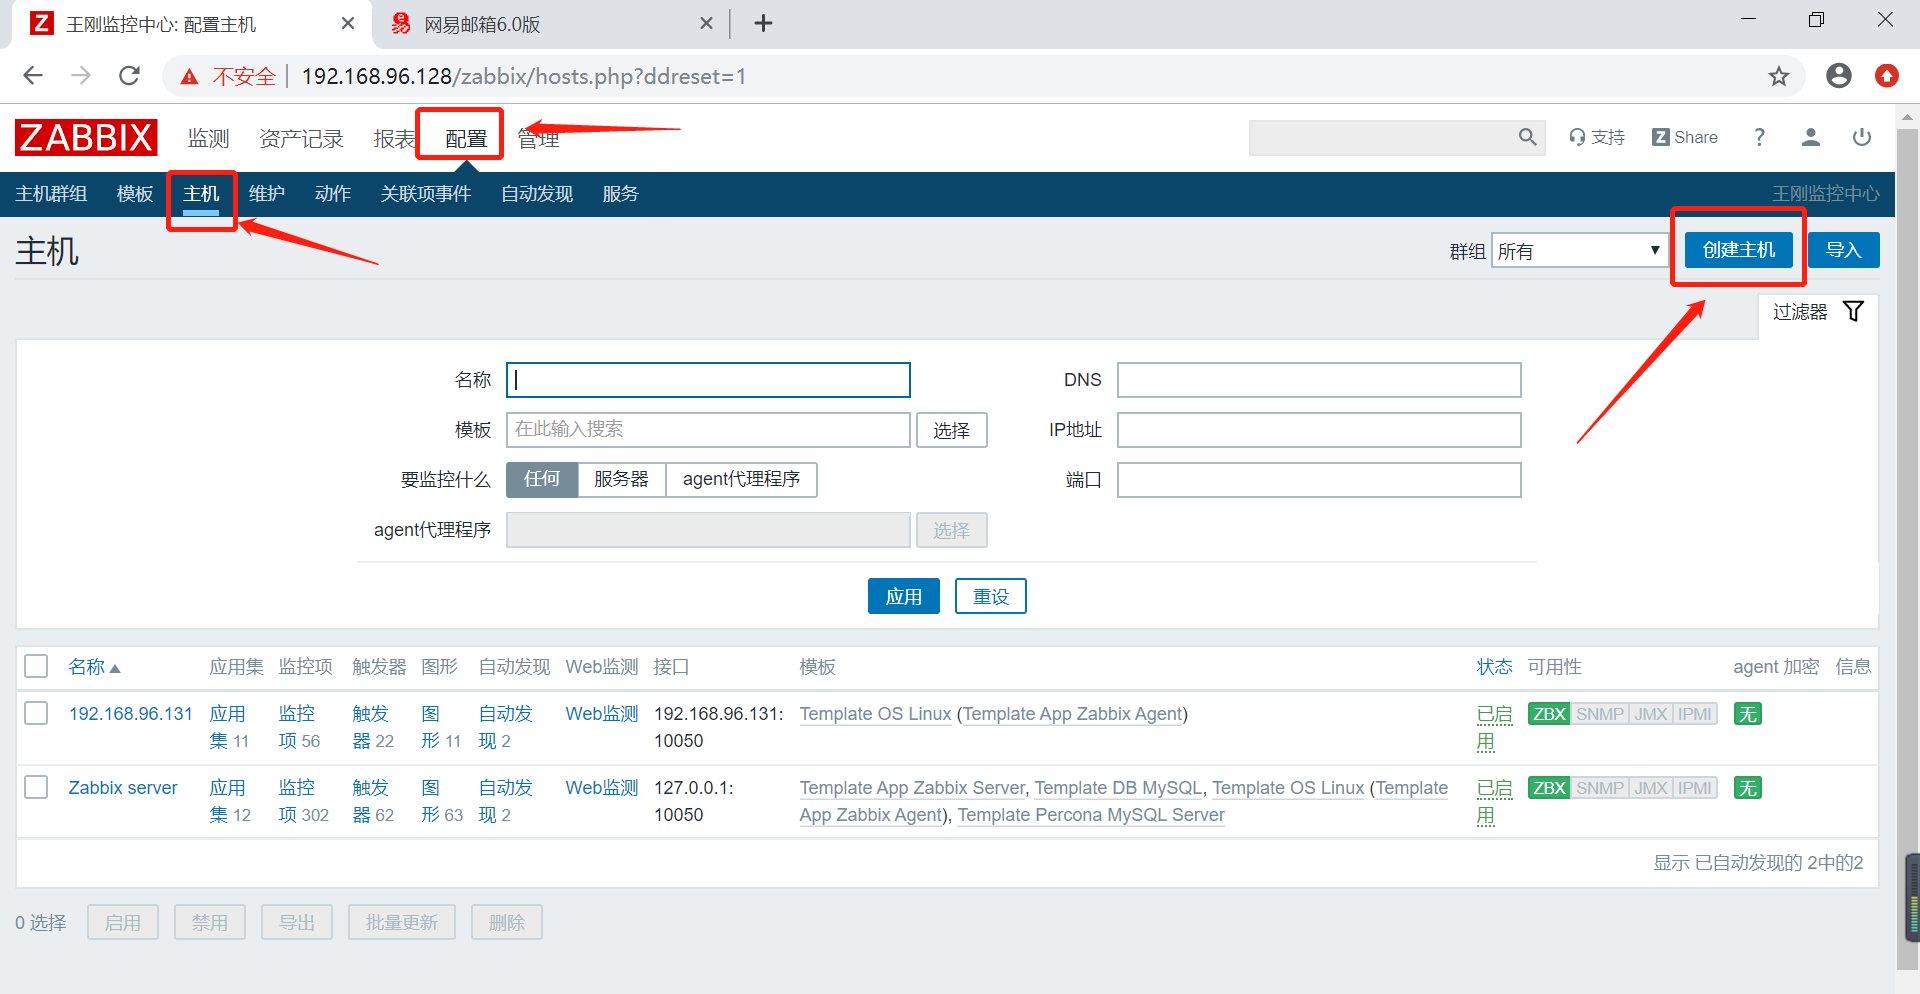Viewport: 1920px width, 994px height.
Task: Tick the select-all hosts checkbox
Action: [x=36, y=666]
